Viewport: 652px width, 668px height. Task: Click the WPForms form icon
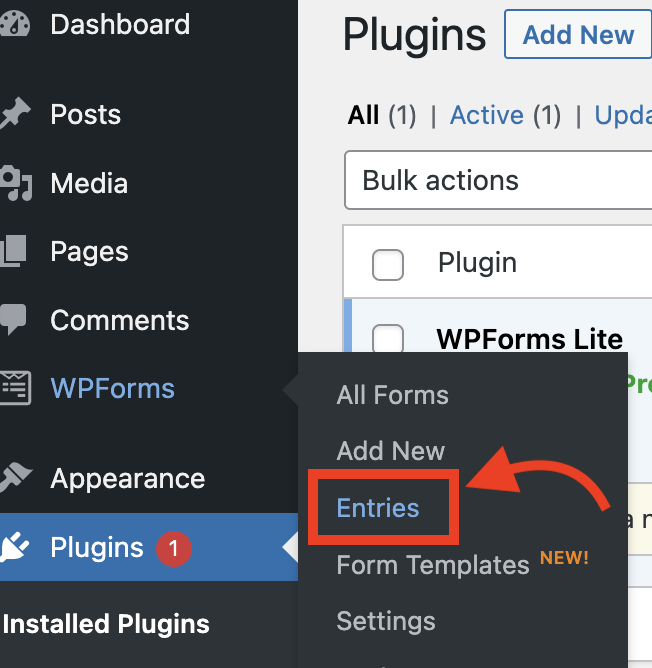click(15, 388)
